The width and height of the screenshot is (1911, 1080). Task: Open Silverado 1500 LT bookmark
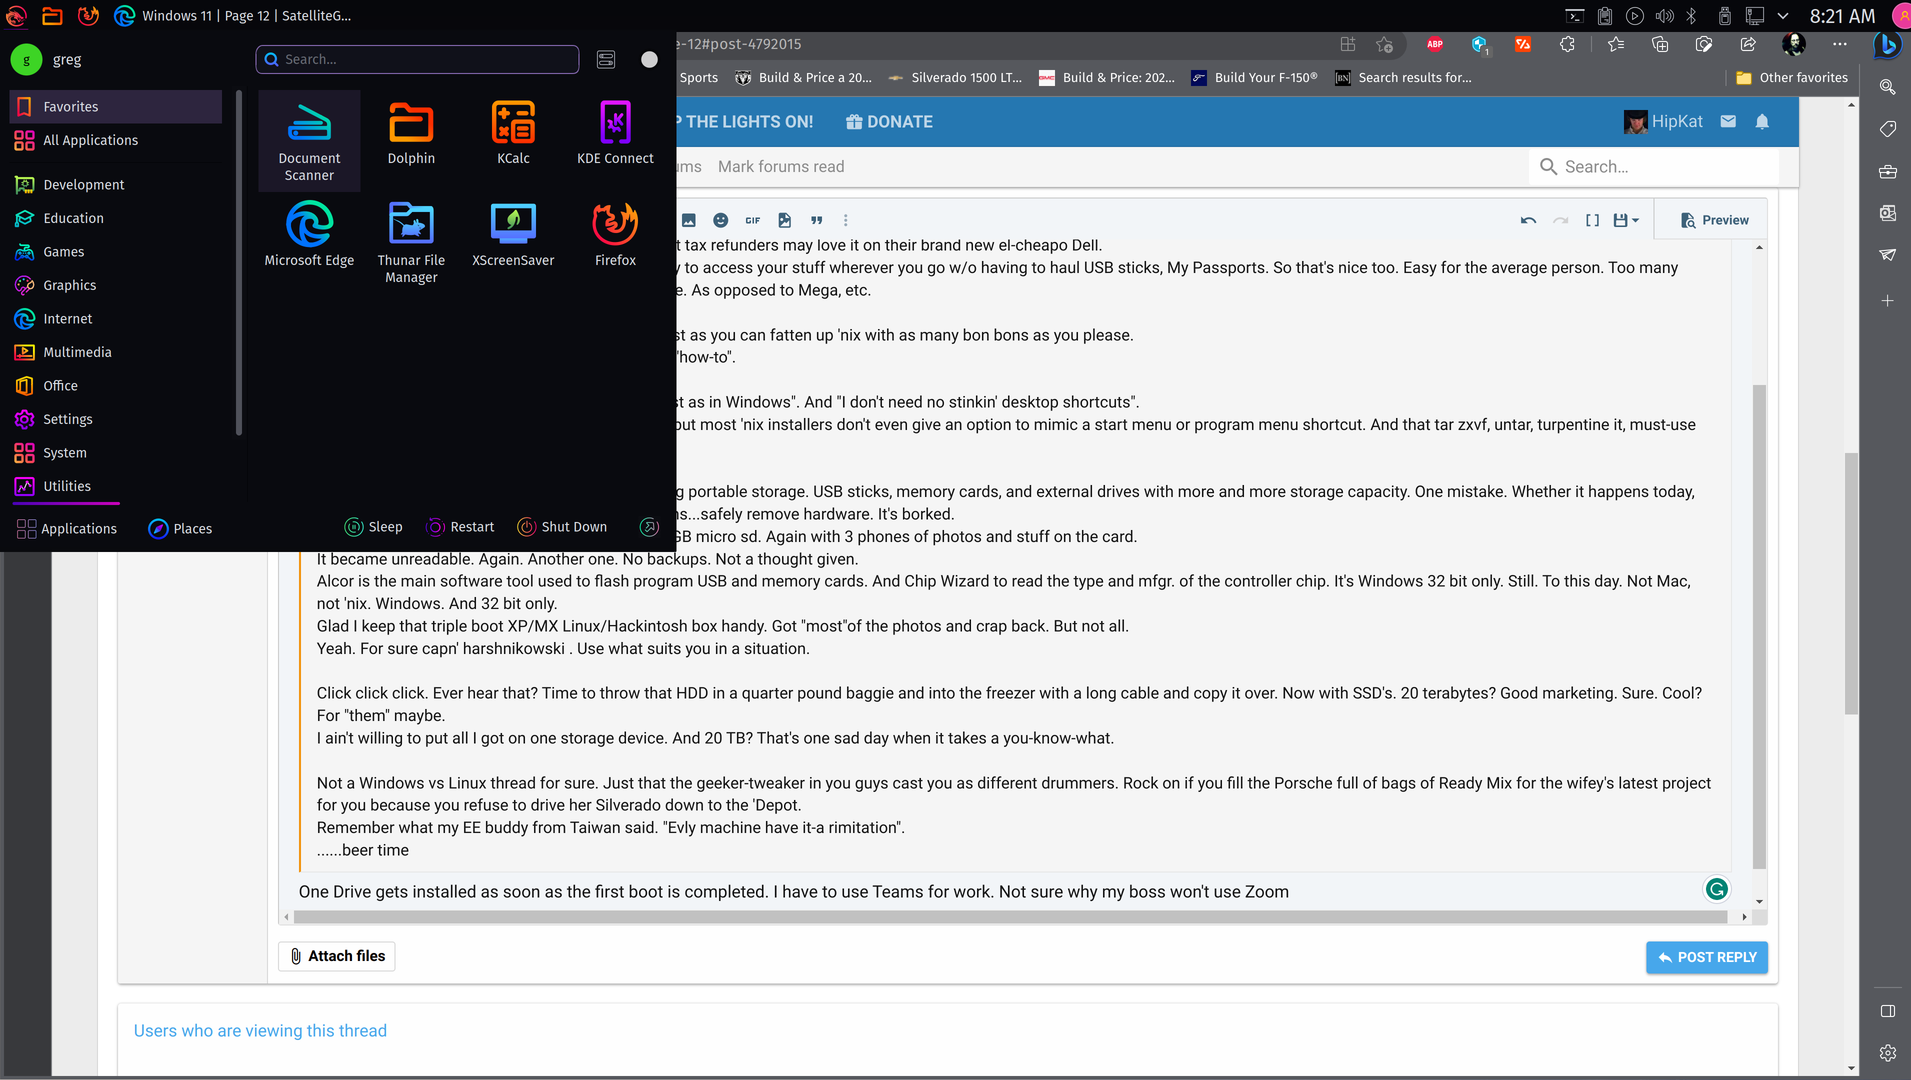[955, 78]
